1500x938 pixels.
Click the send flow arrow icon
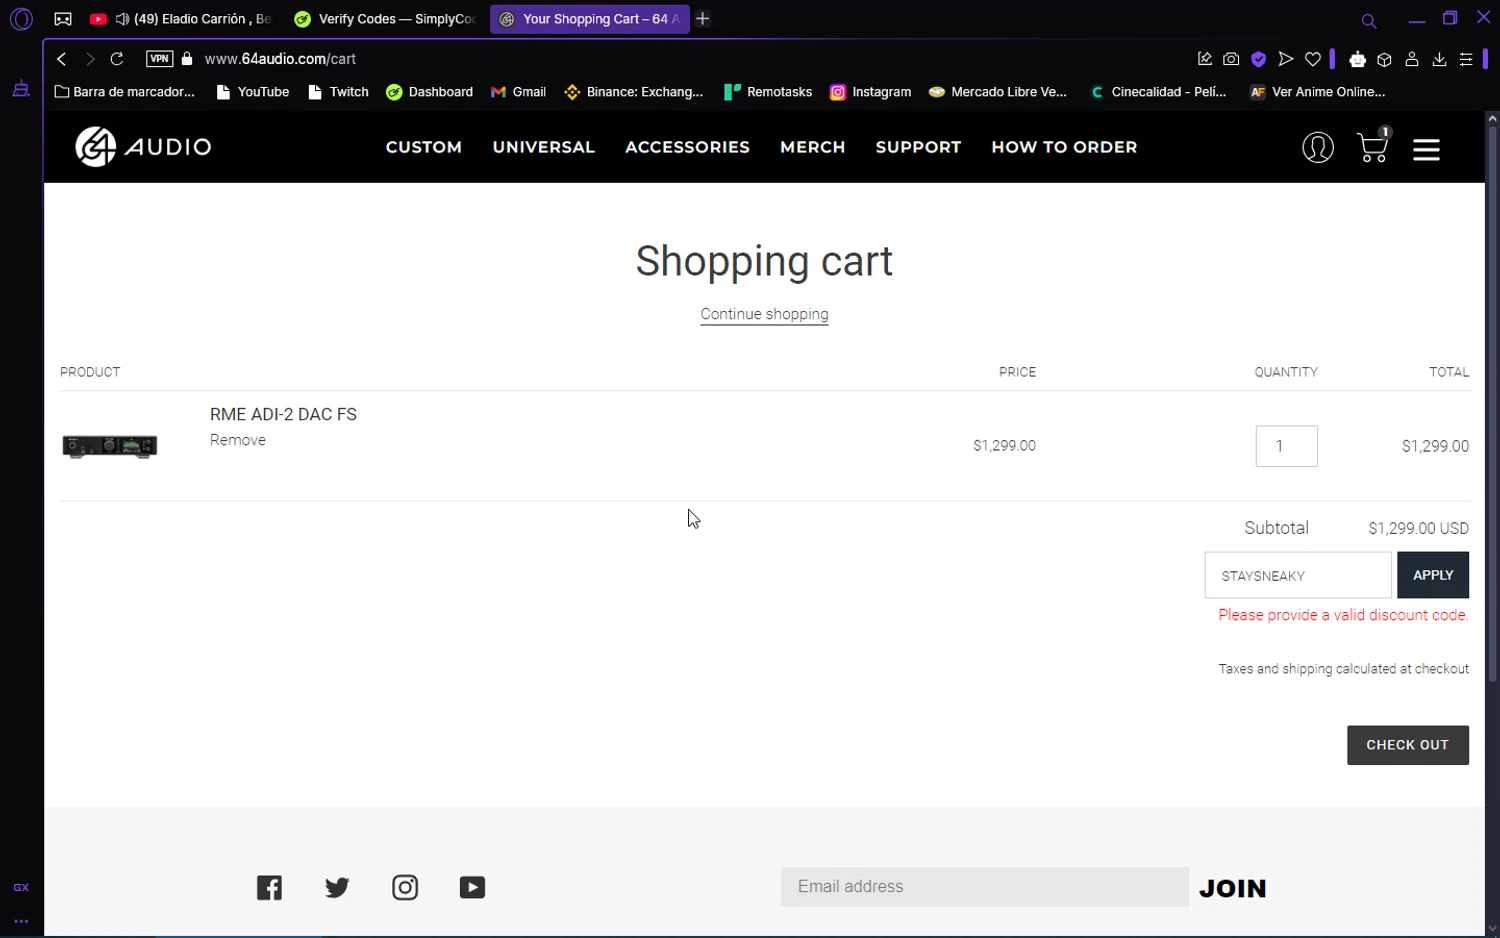pyautogui.click(x=1286, y=59)
